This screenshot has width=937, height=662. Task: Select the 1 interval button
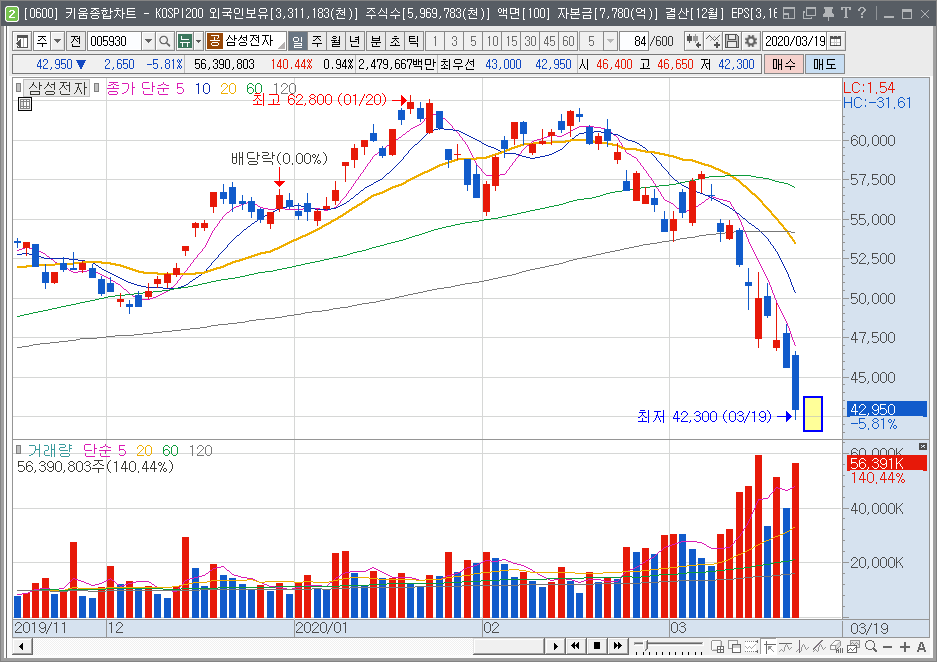[x=436, y=41]
